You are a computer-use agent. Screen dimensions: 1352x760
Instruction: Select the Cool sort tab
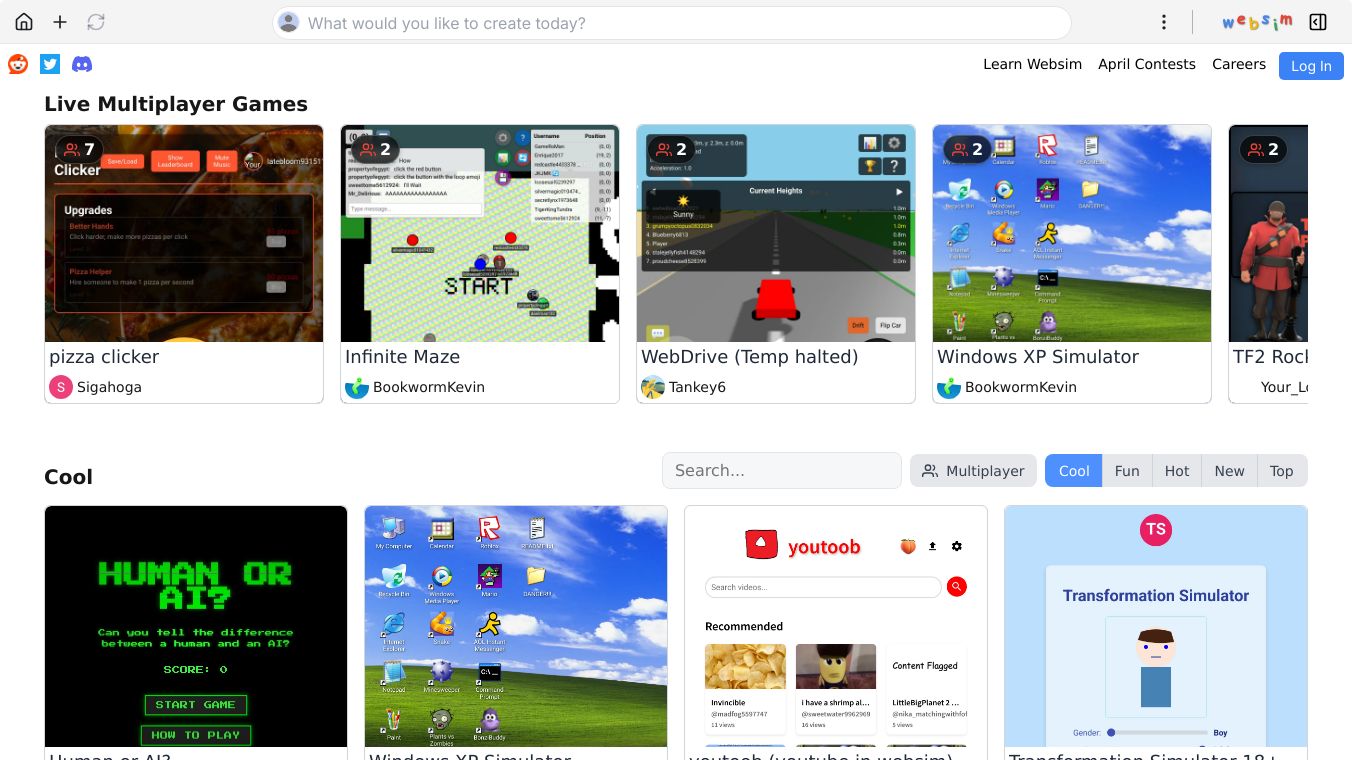click(x=1074, y=471)
